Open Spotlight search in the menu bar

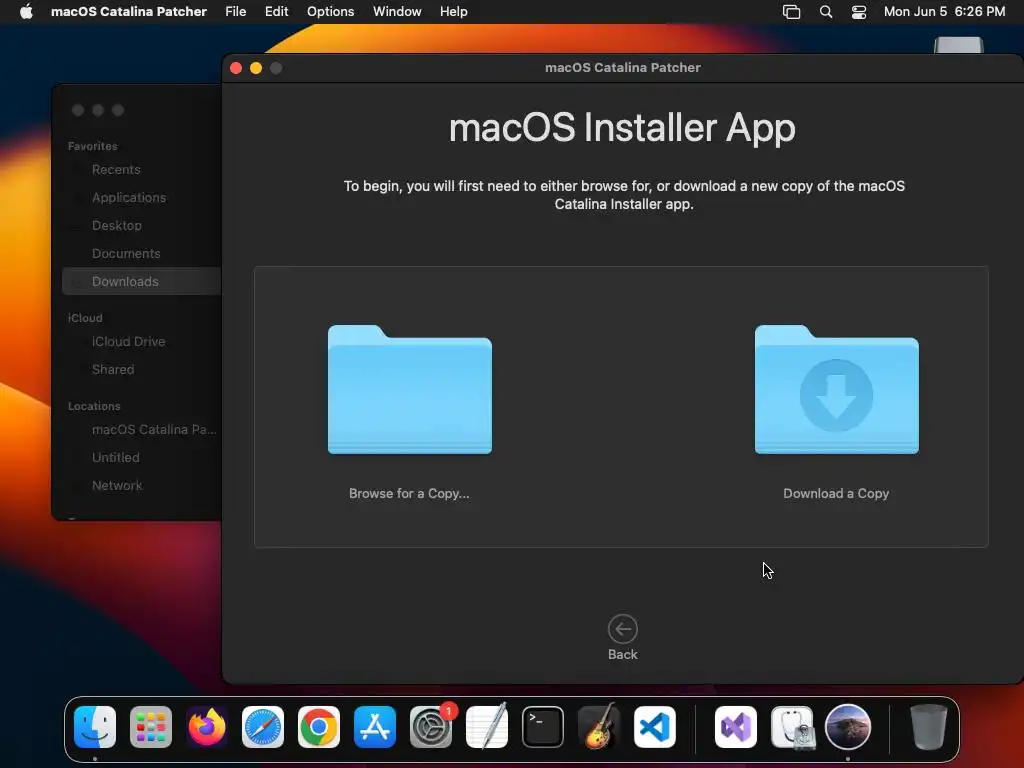[825, 12]
